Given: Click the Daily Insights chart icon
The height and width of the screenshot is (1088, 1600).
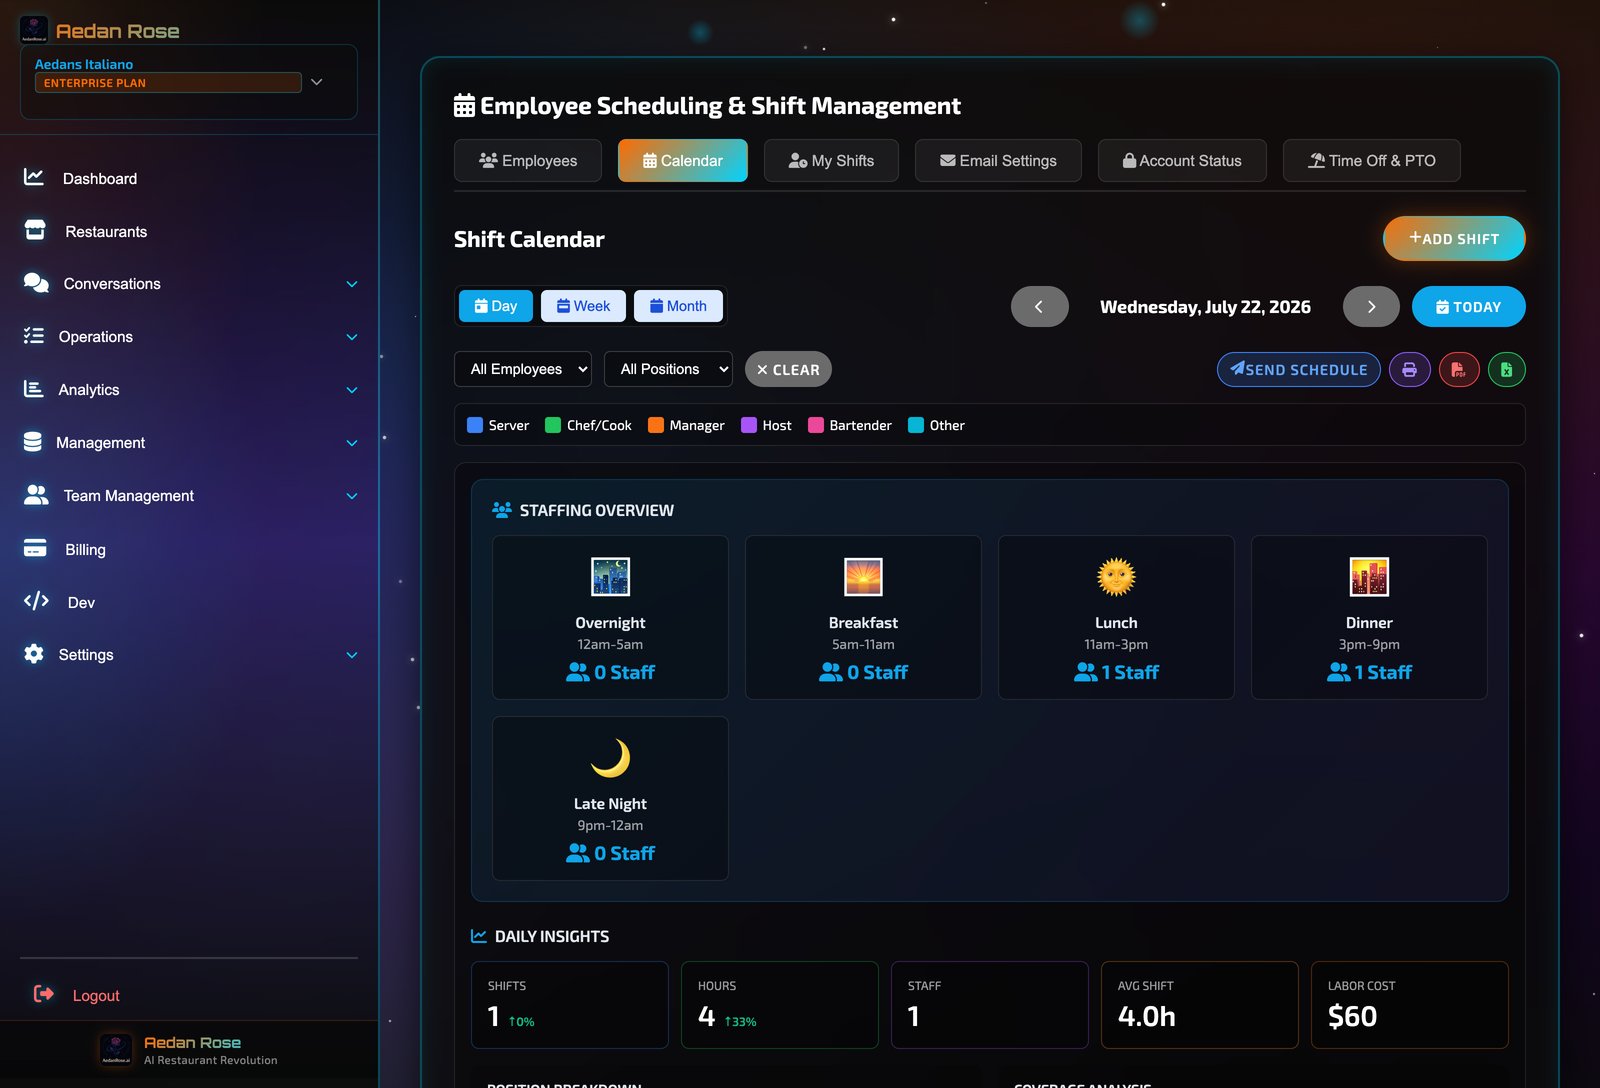Looking at the screenshot, I should click(x=479, y=936).
